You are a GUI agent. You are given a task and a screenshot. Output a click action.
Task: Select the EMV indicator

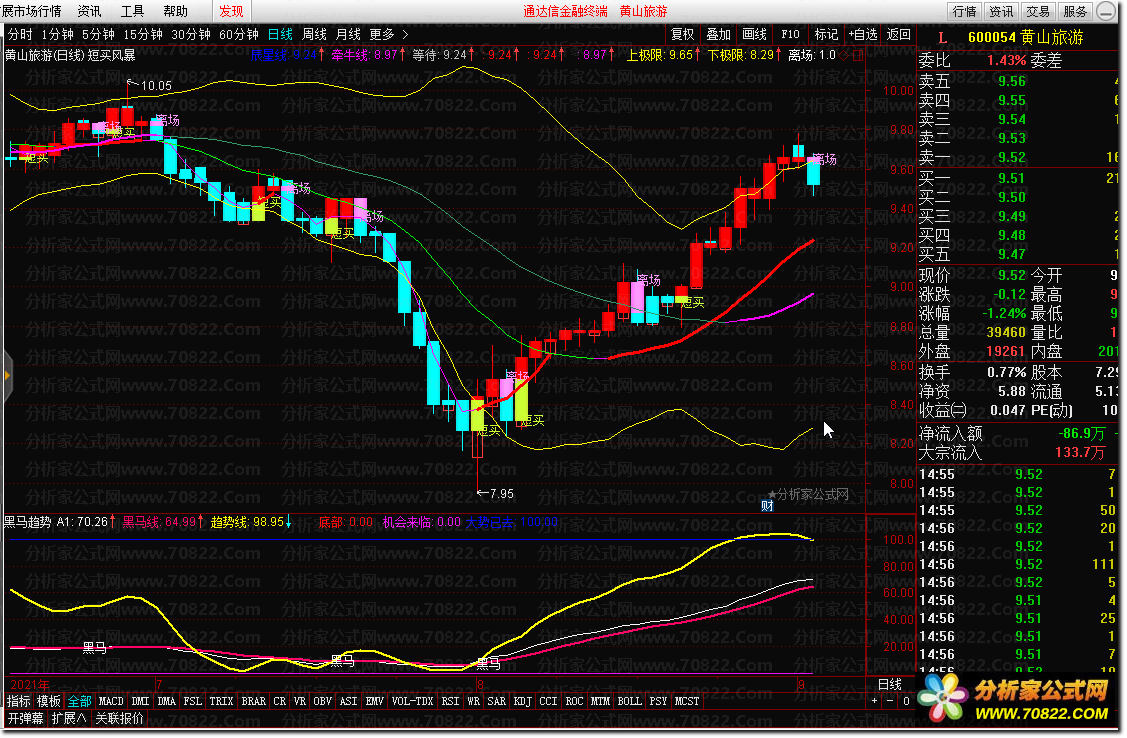pos(374,701)
